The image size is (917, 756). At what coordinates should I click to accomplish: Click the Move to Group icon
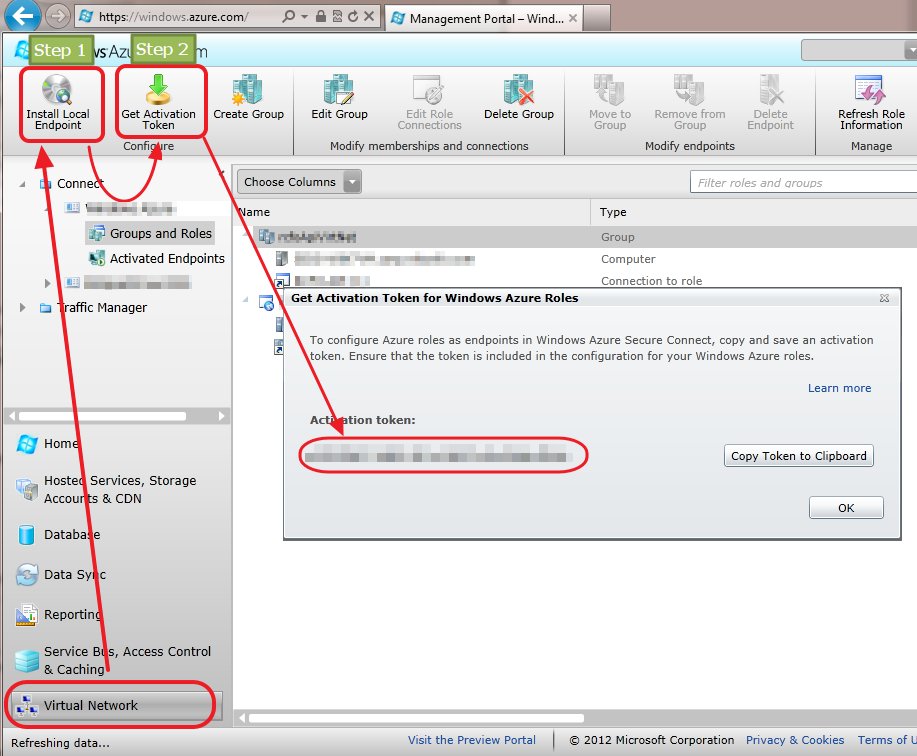tap(609, 89)
